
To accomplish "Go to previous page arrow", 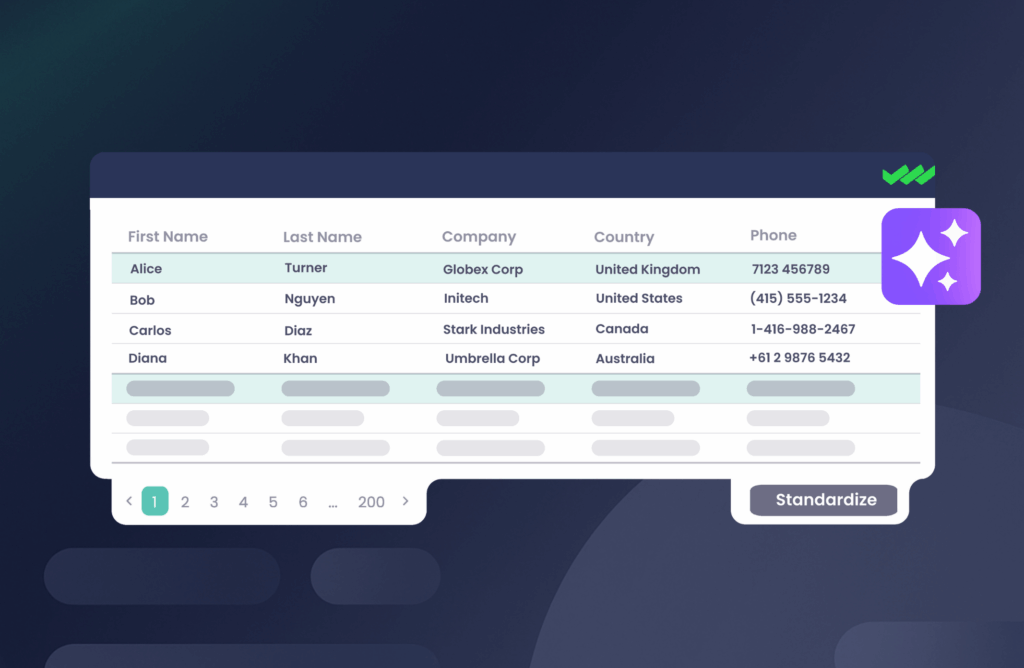I will [129, 501].
